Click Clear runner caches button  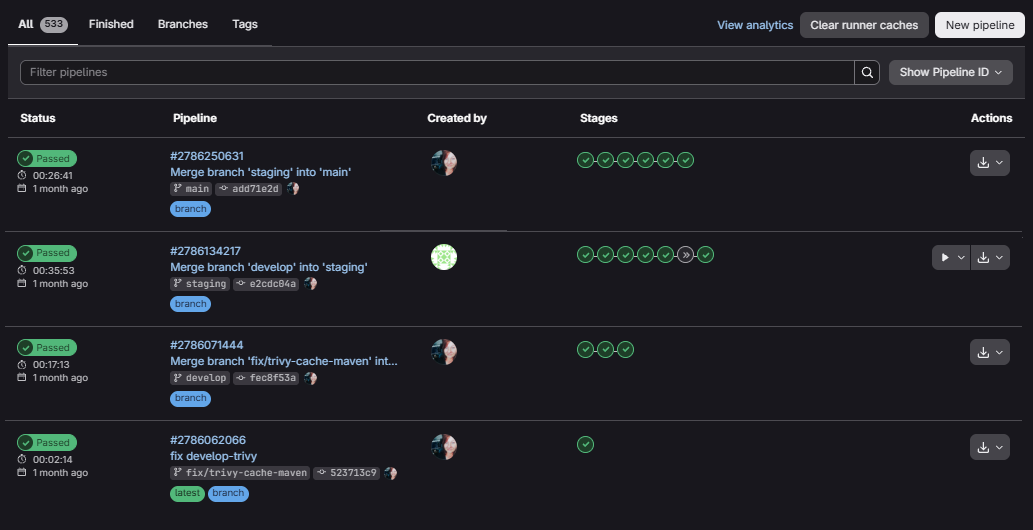864,25
